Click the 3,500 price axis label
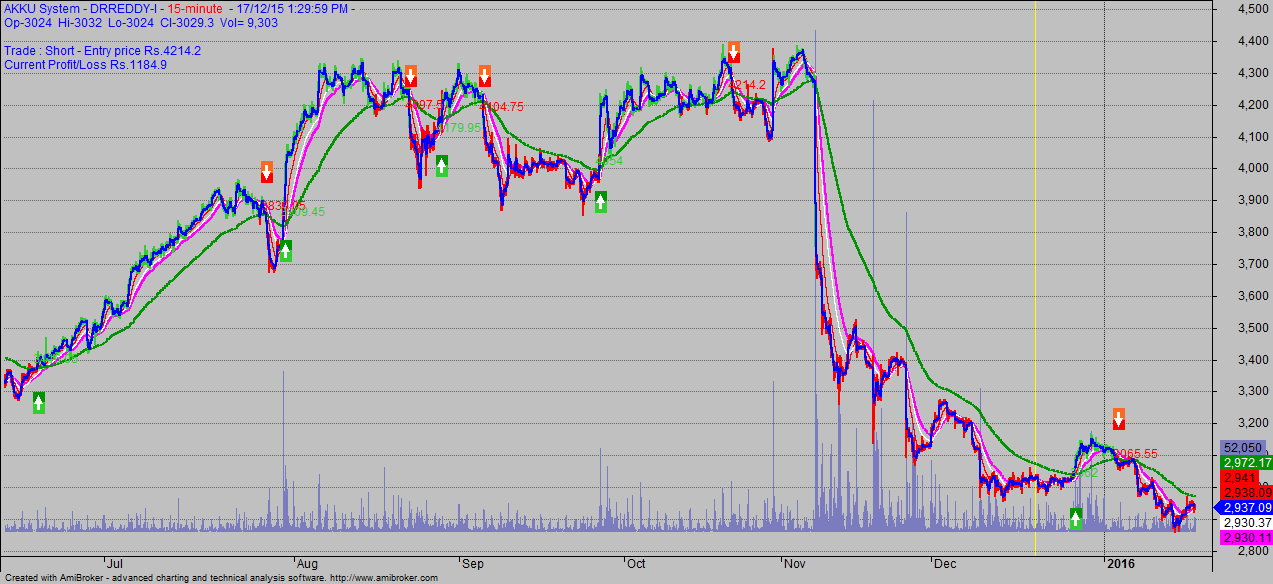Image resolution: width=1273 pixels, height=584 pixels. pos(1253,328)
